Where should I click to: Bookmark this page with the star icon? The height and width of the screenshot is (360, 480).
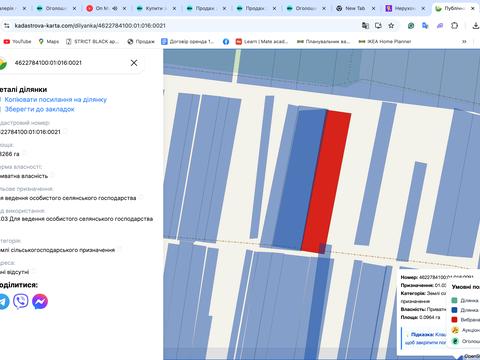pyautogui.click(x=391, y=26)
